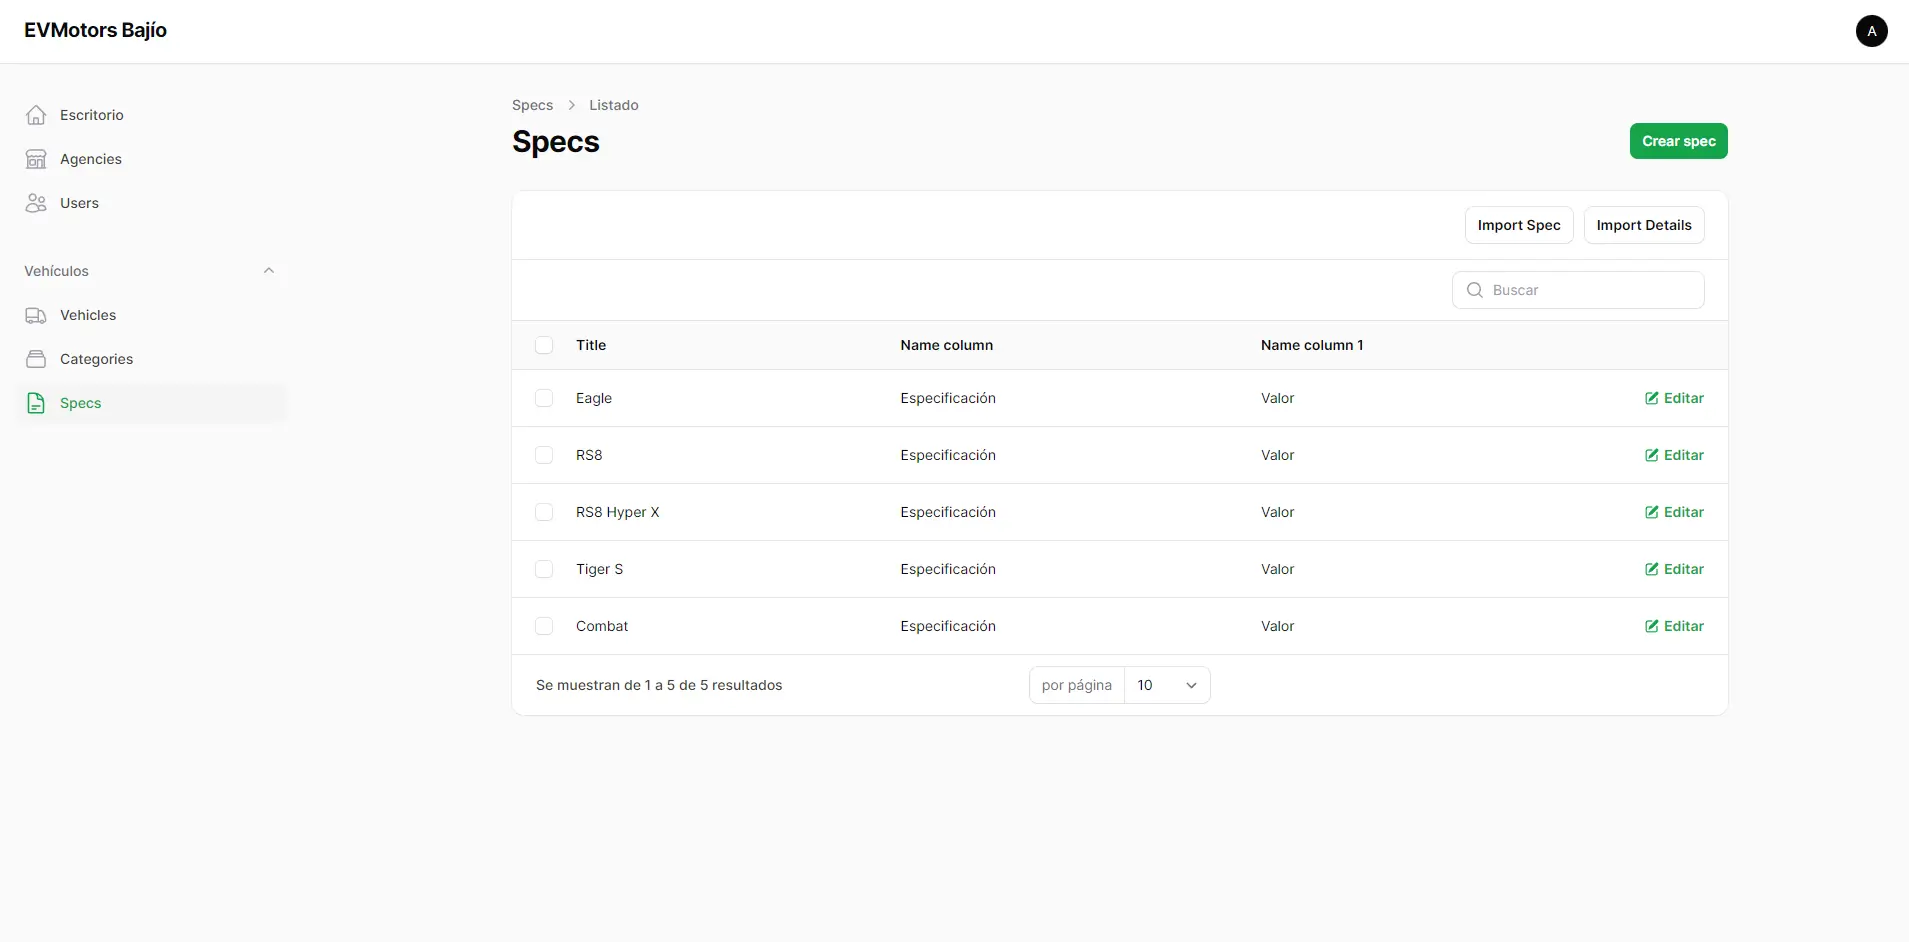Collapse the Vehículos sidebar group

coord(268,271)
